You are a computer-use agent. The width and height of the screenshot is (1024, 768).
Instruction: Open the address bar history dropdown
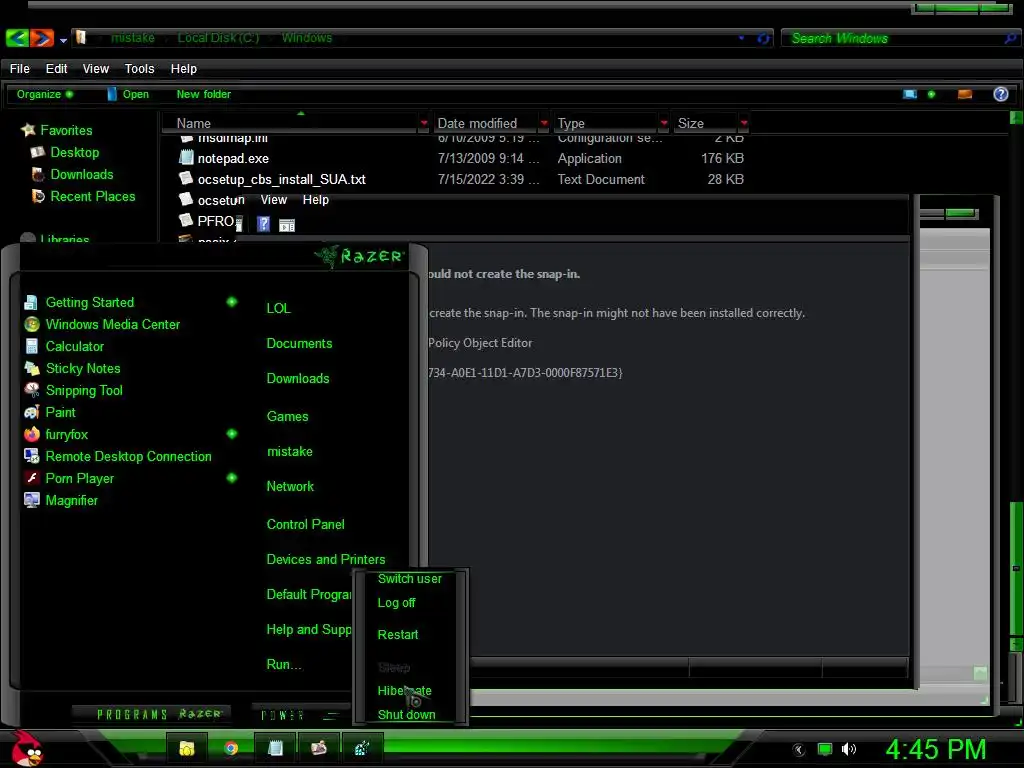(741, 38)
